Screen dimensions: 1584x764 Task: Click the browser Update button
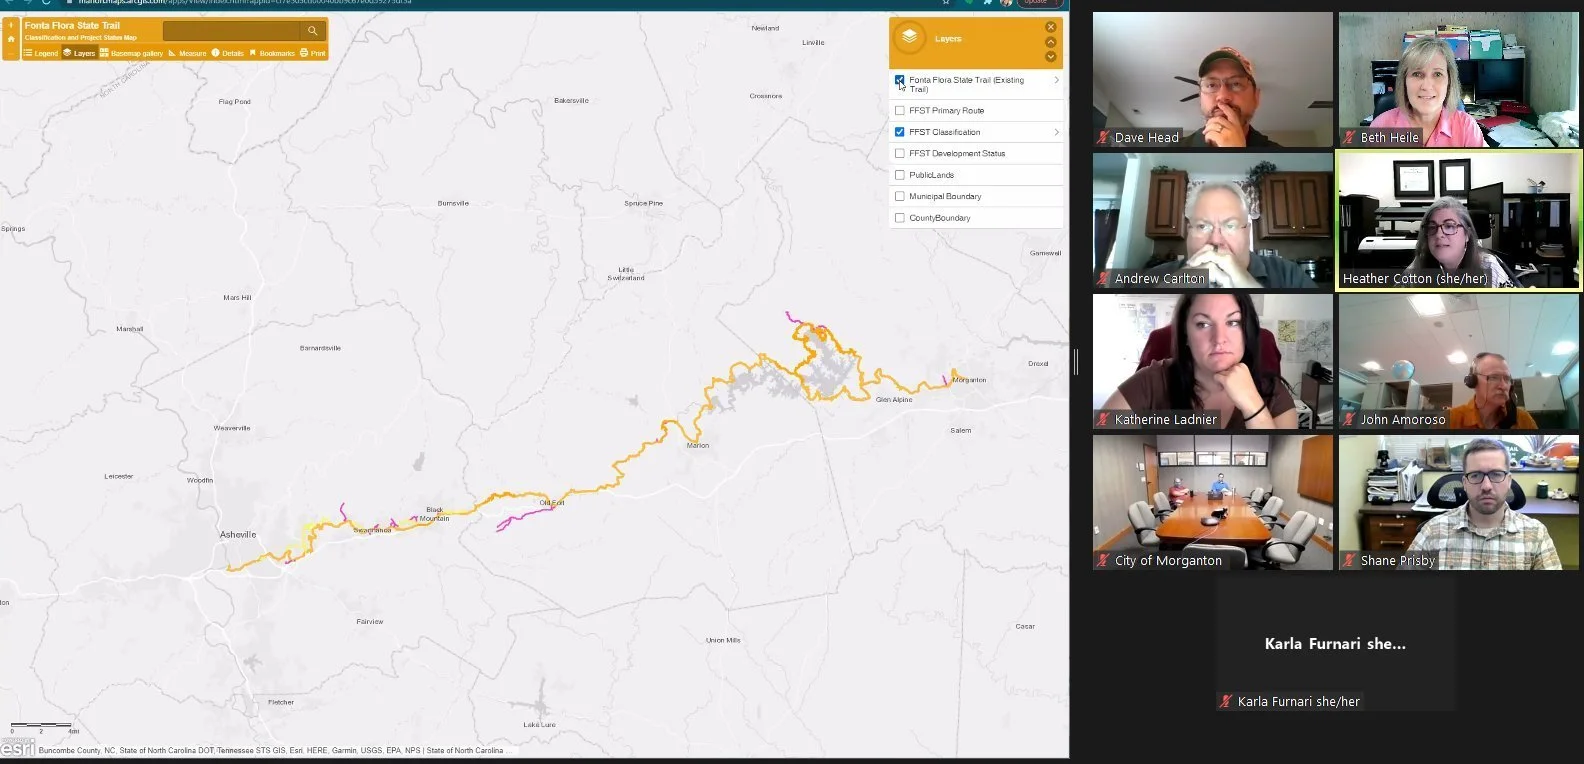[x=1039, y=2]
